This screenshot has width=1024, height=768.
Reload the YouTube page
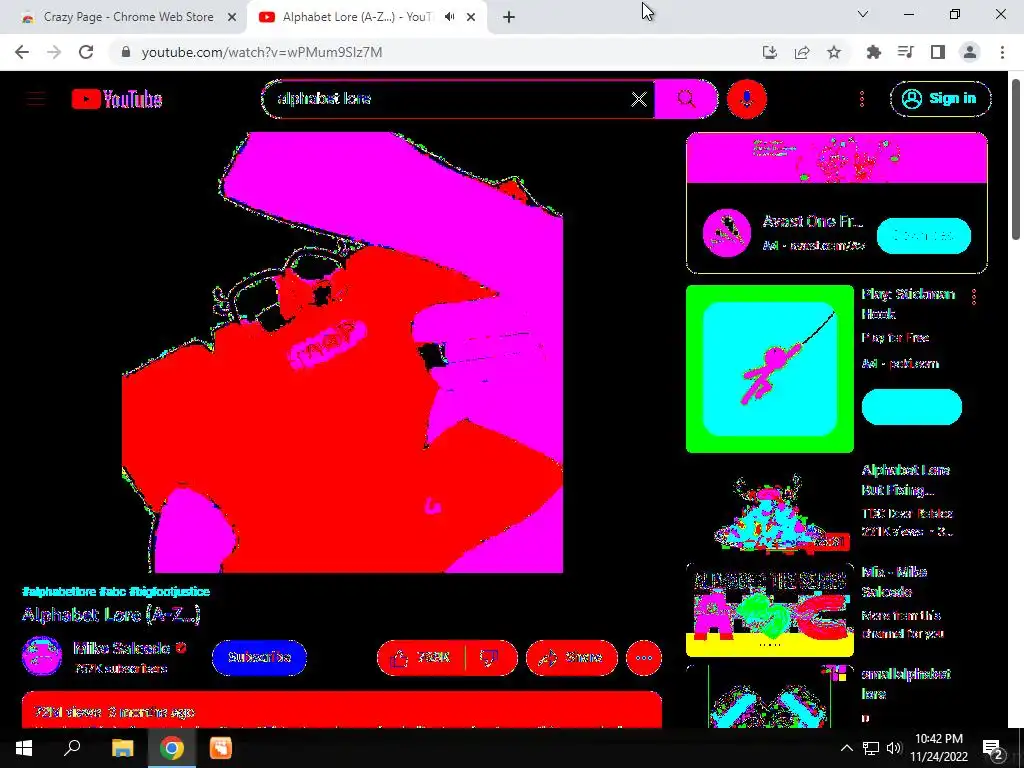point(86,52)
